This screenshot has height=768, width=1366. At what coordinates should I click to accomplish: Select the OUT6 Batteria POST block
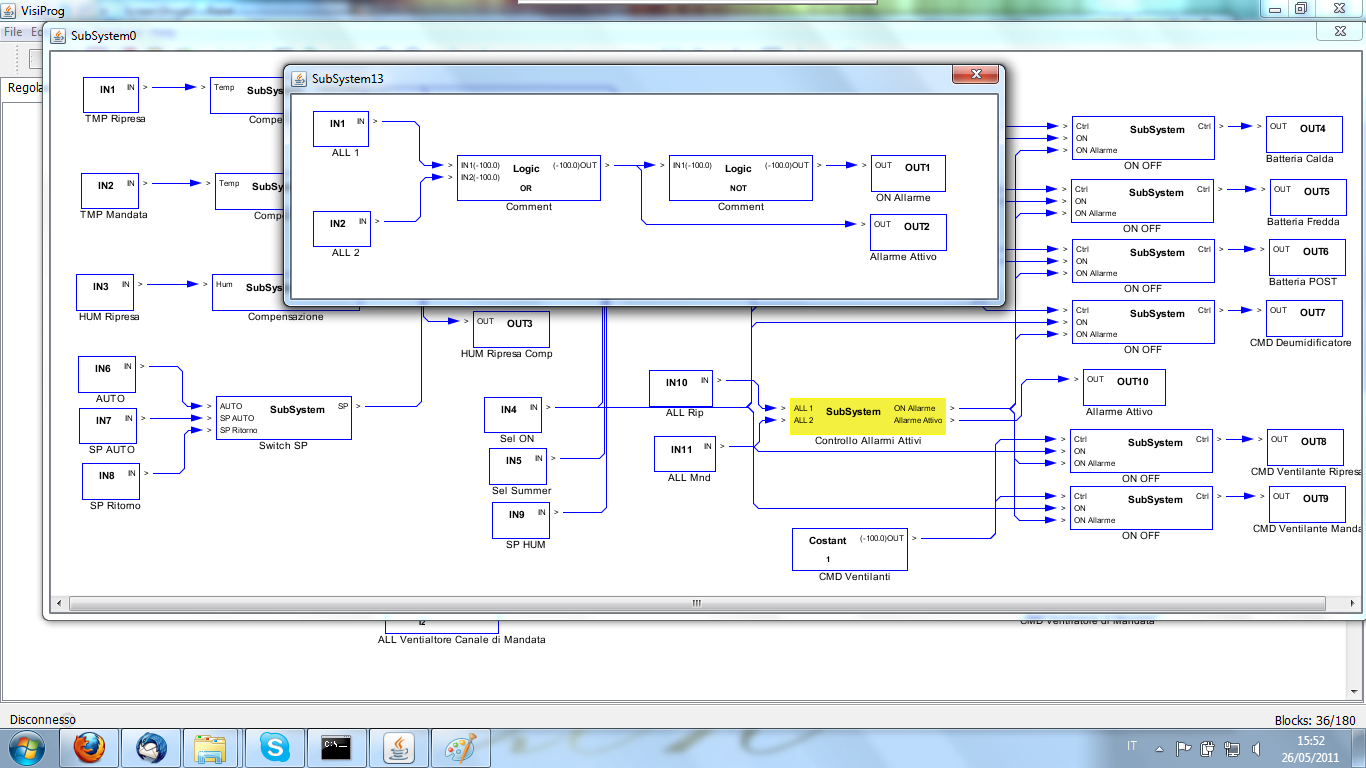[x=1306, y=257]
